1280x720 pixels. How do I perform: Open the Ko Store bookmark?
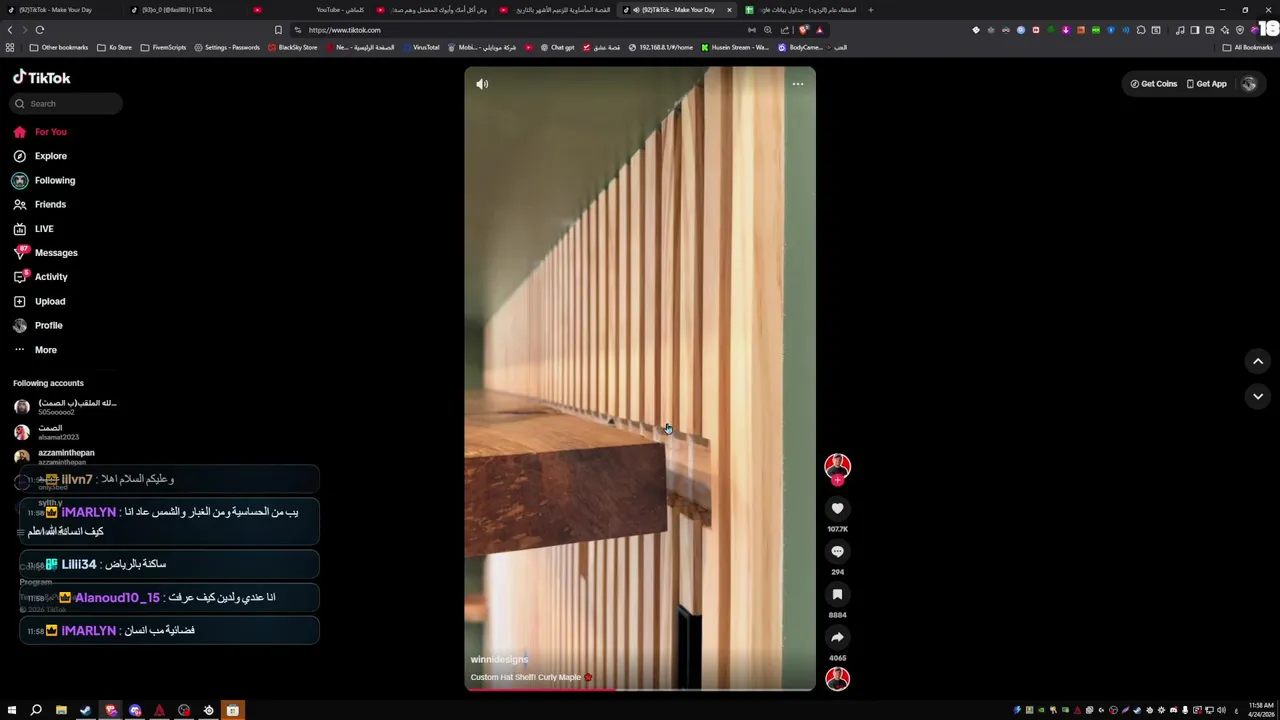point(115,47)
